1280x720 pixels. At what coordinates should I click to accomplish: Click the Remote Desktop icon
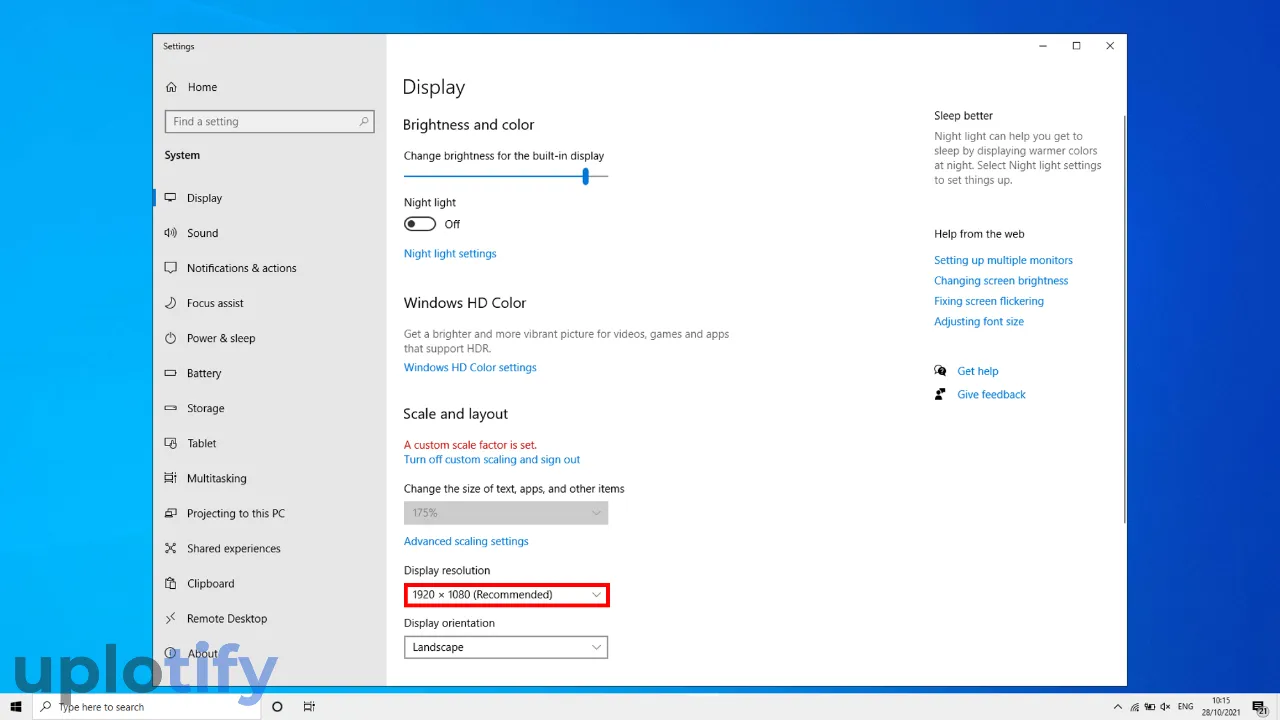(x=170, y=618)
